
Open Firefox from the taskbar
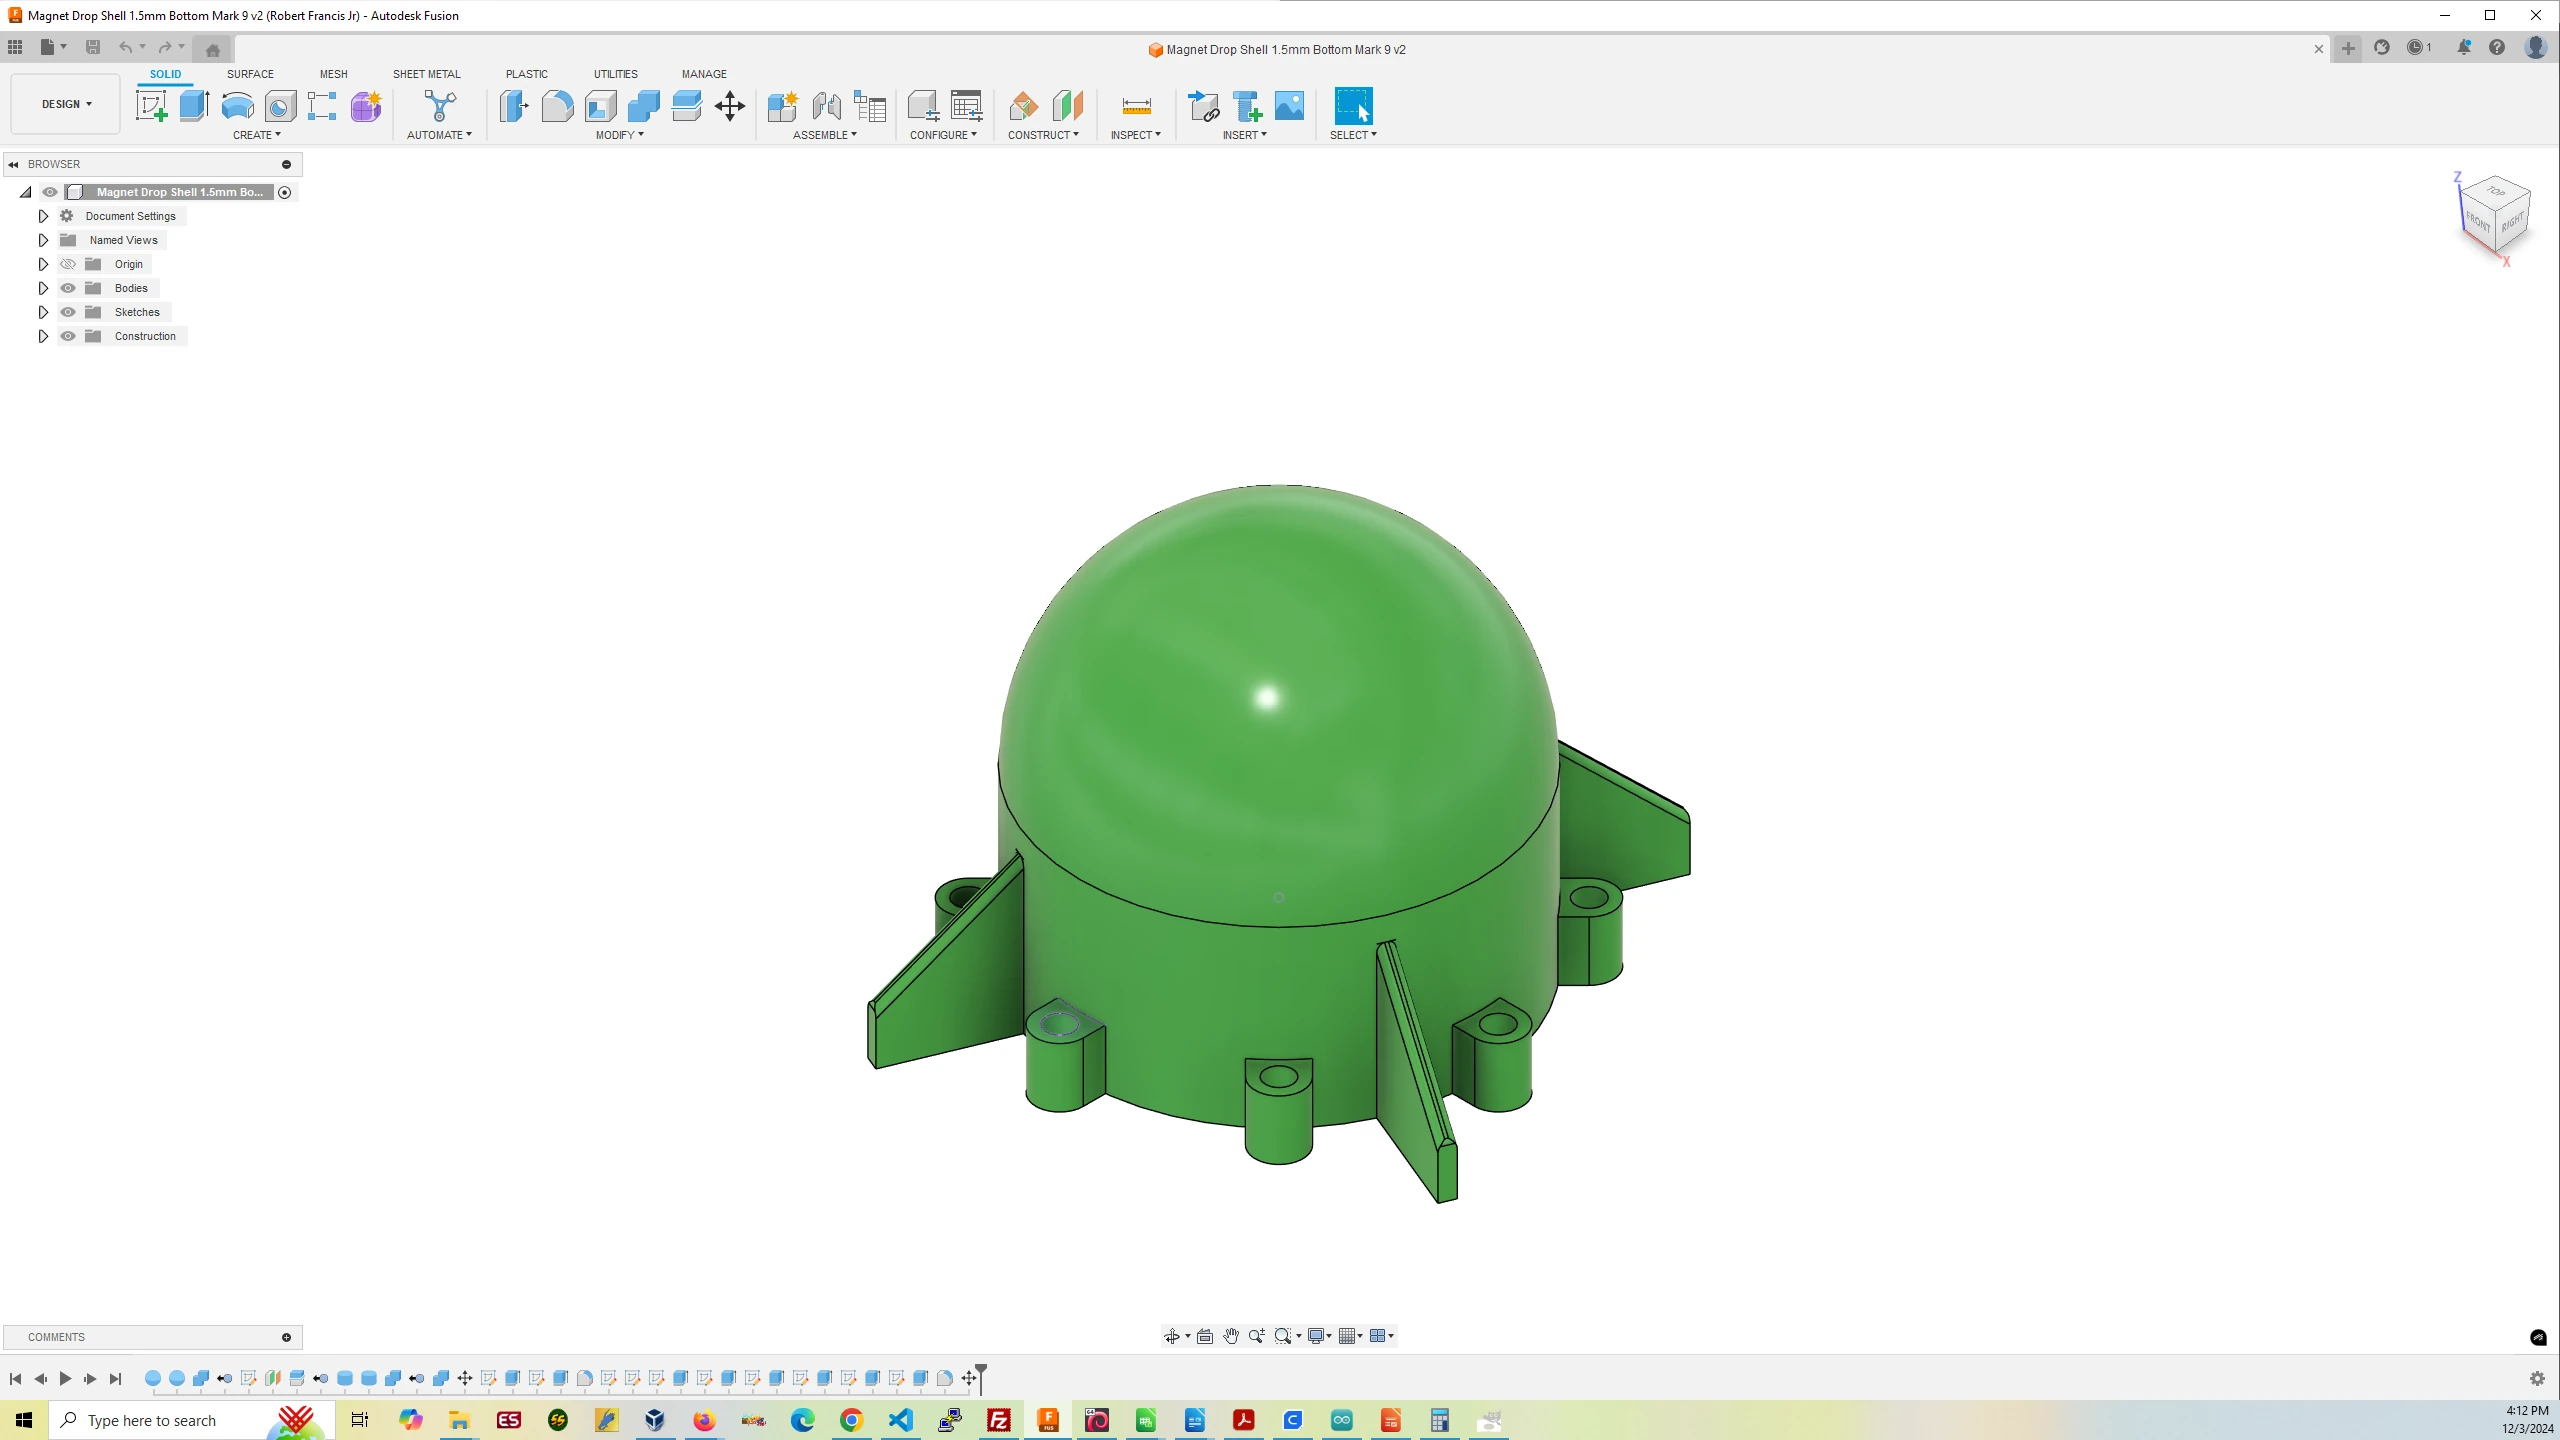pos(704,1420)
